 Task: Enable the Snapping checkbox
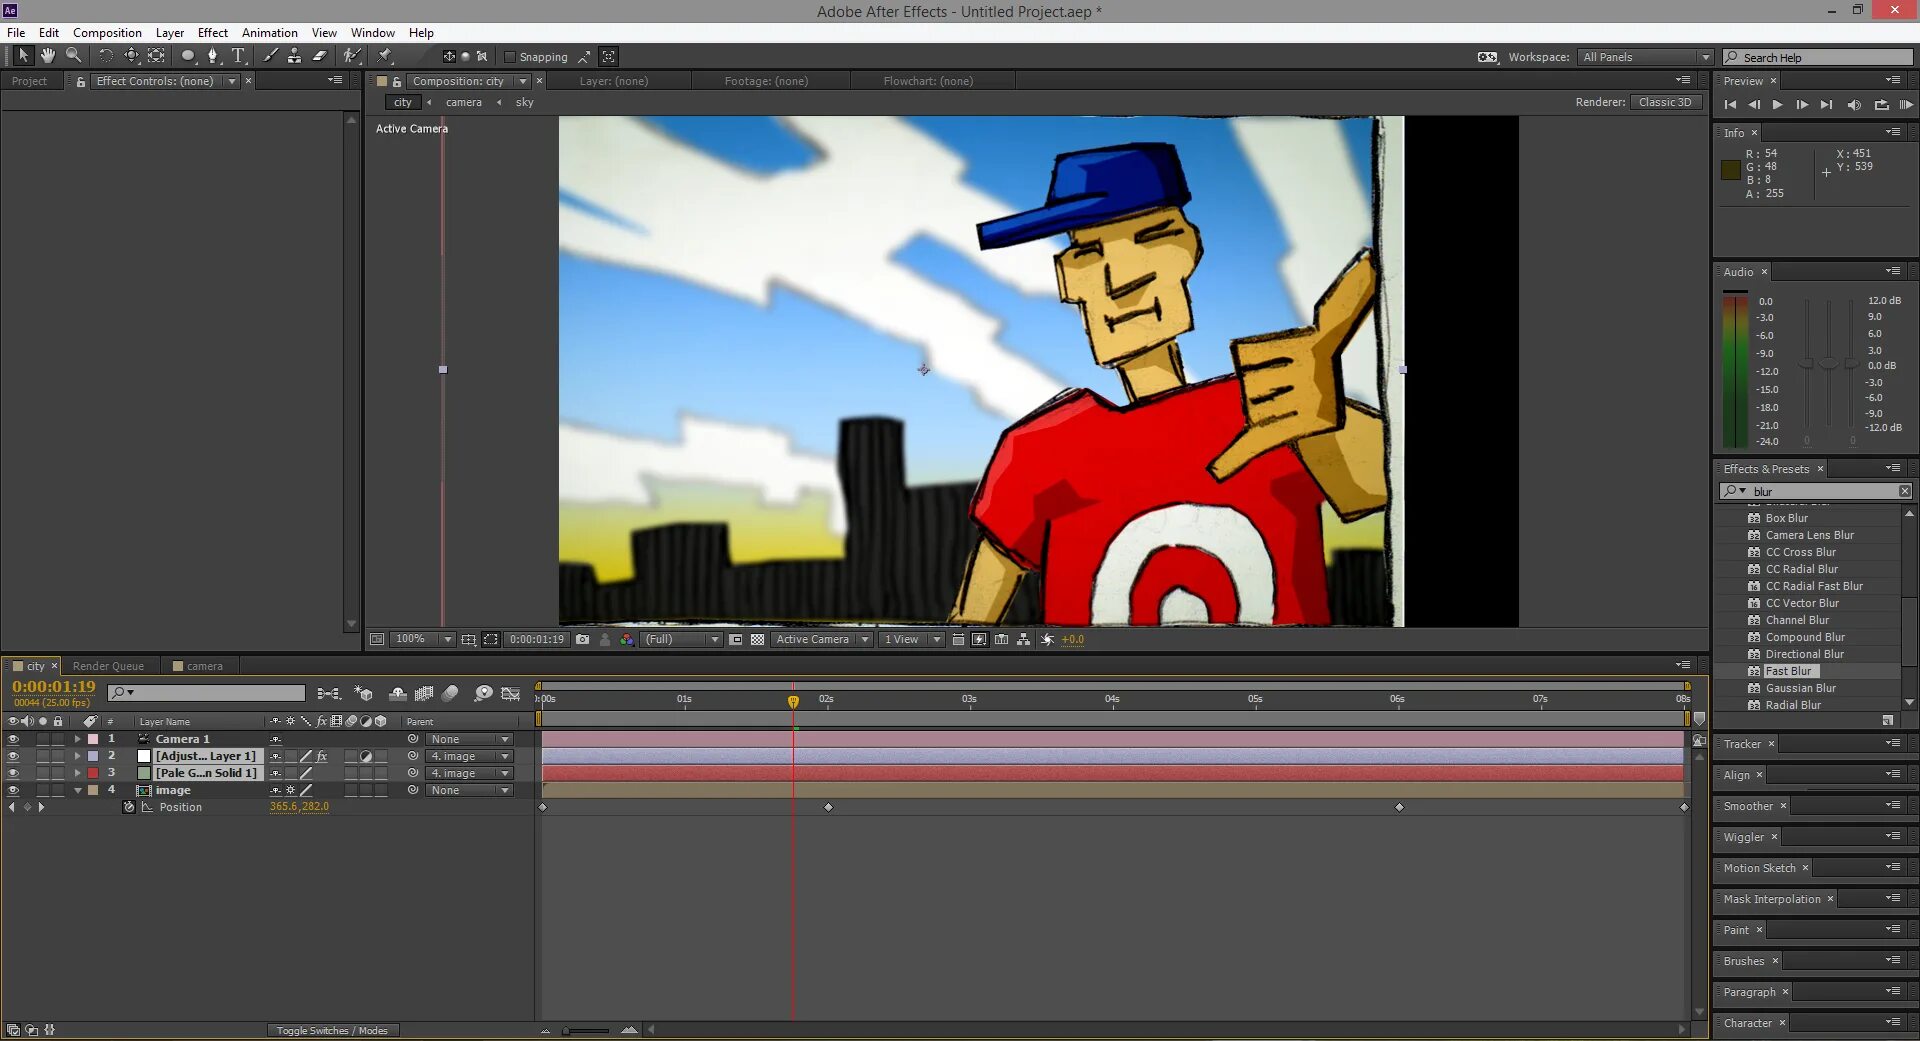tap(510, 57)
